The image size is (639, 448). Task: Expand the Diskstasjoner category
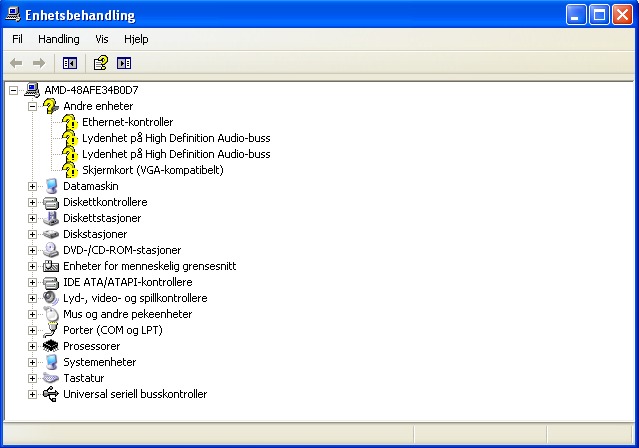coord(32,234)
